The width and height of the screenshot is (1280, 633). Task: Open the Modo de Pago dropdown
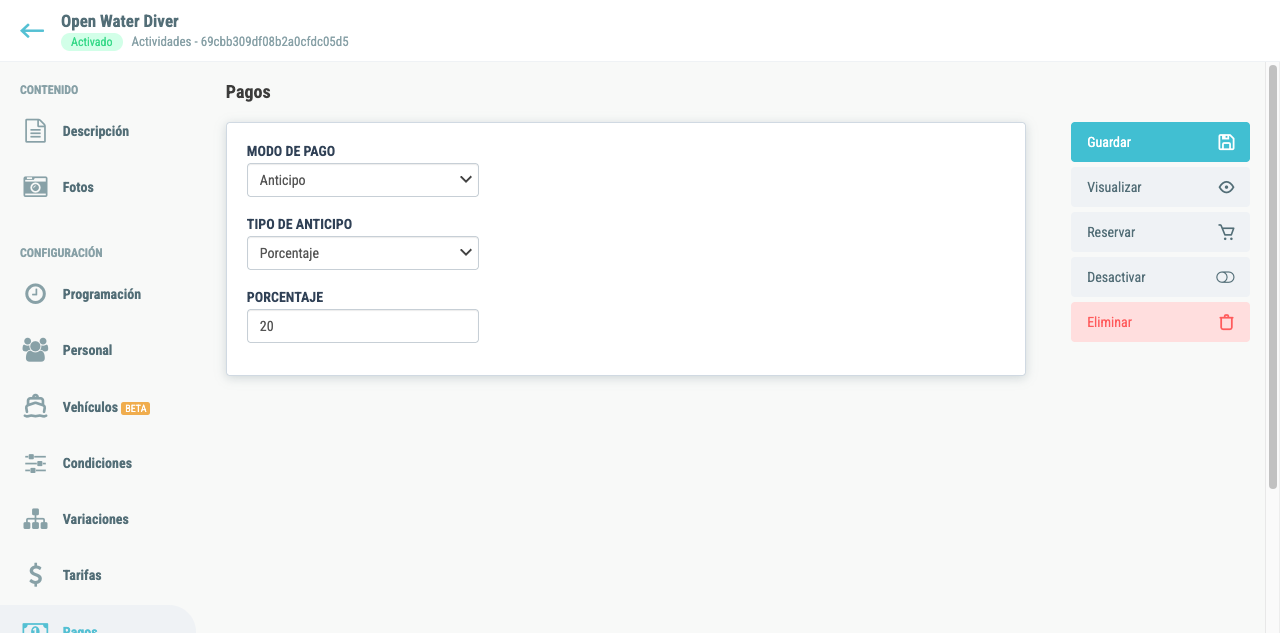click(x=363, y=180)
